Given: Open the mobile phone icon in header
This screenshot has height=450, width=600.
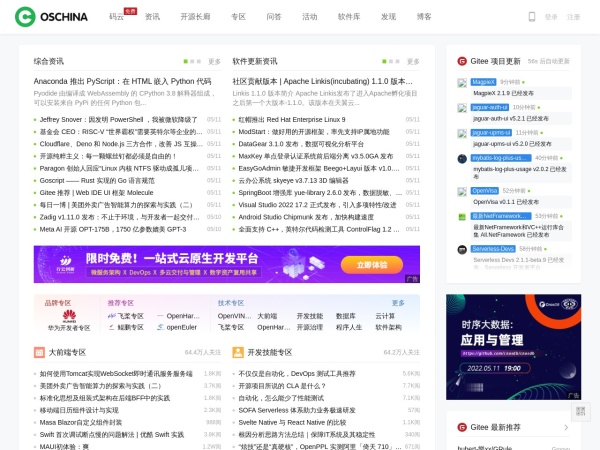Looking at the screenshot, I should [x=531, y=16].
